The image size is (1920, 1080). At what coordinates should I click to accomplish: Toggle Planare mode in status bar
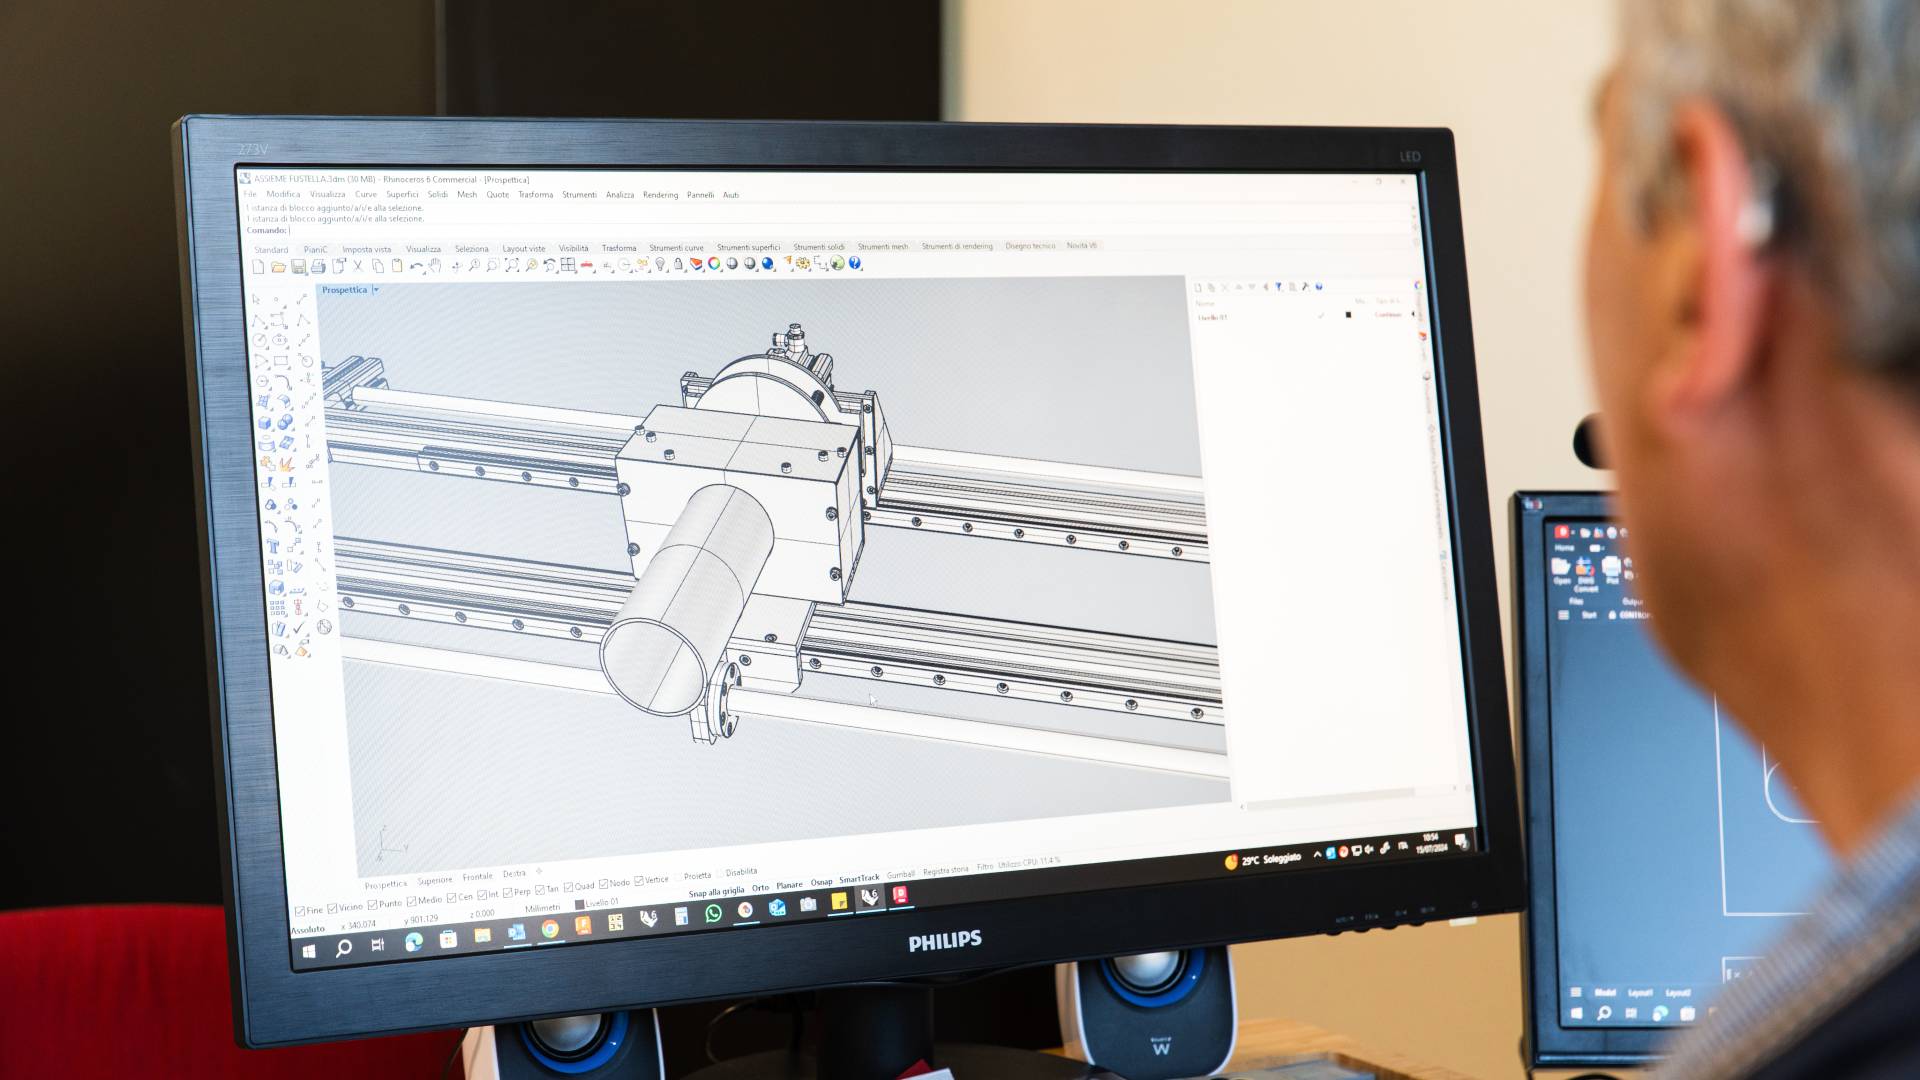[789, 885]
